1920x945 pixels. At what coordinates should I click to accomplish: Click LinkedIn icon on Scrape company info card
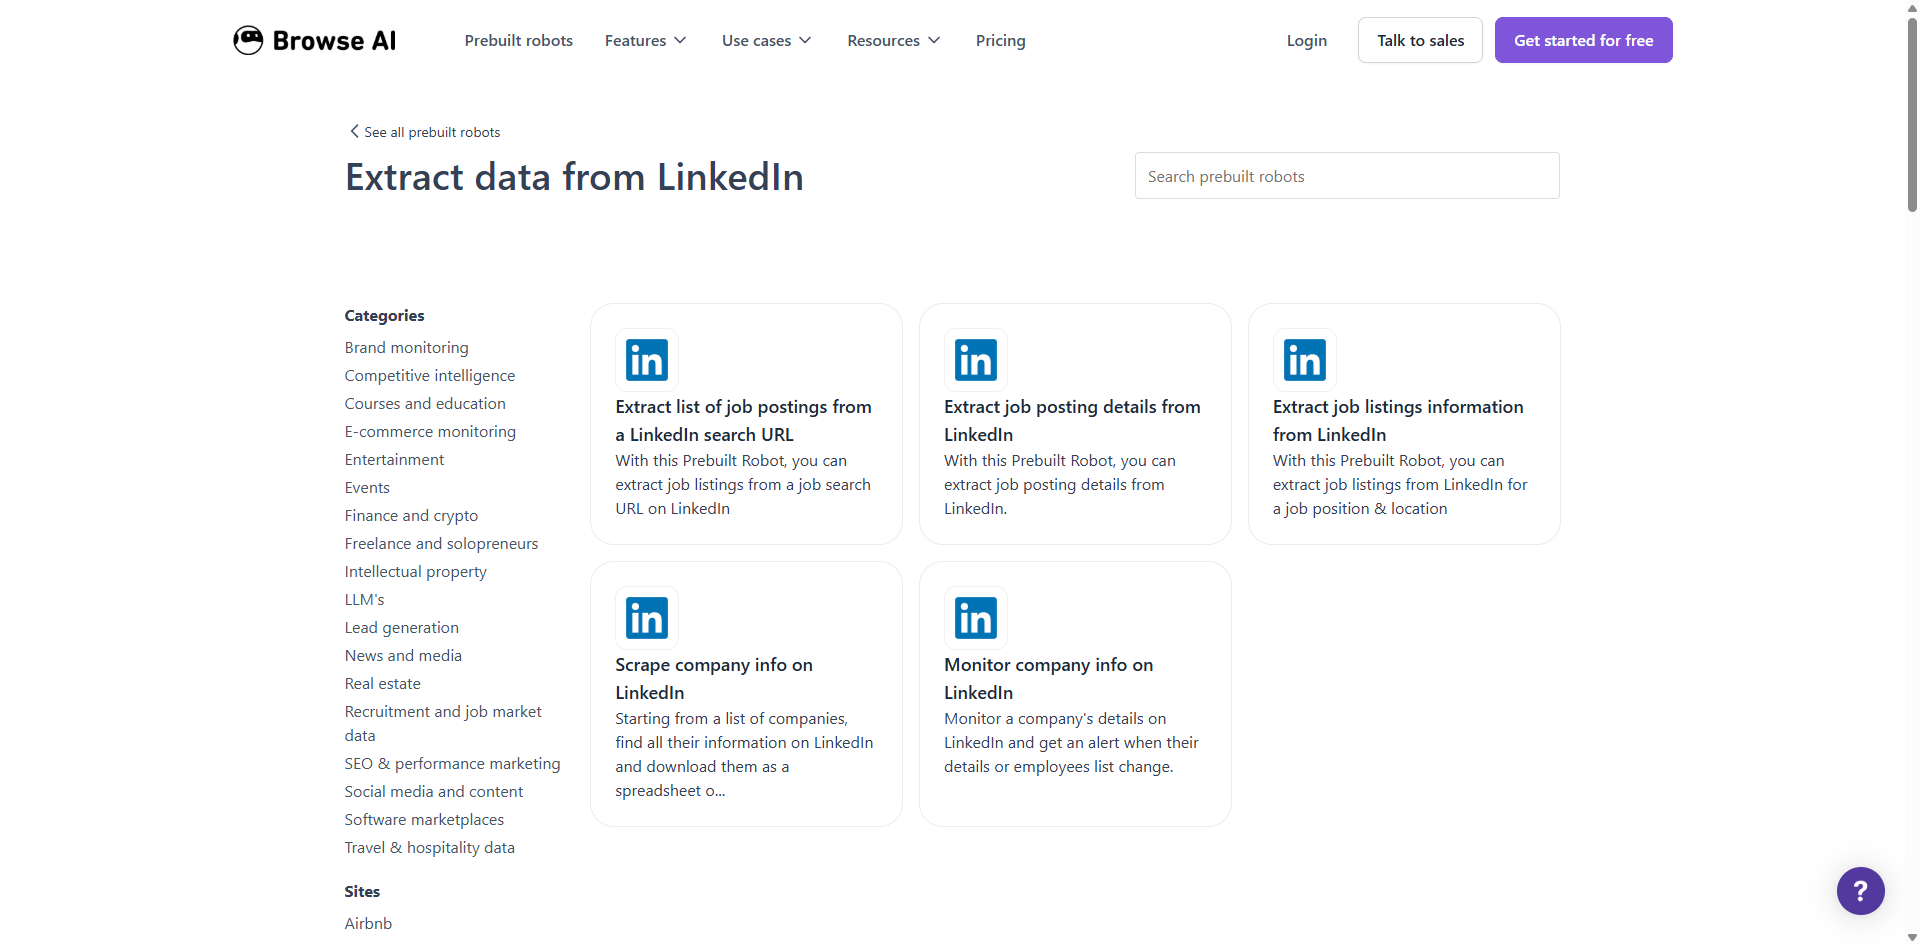(646, 618)
